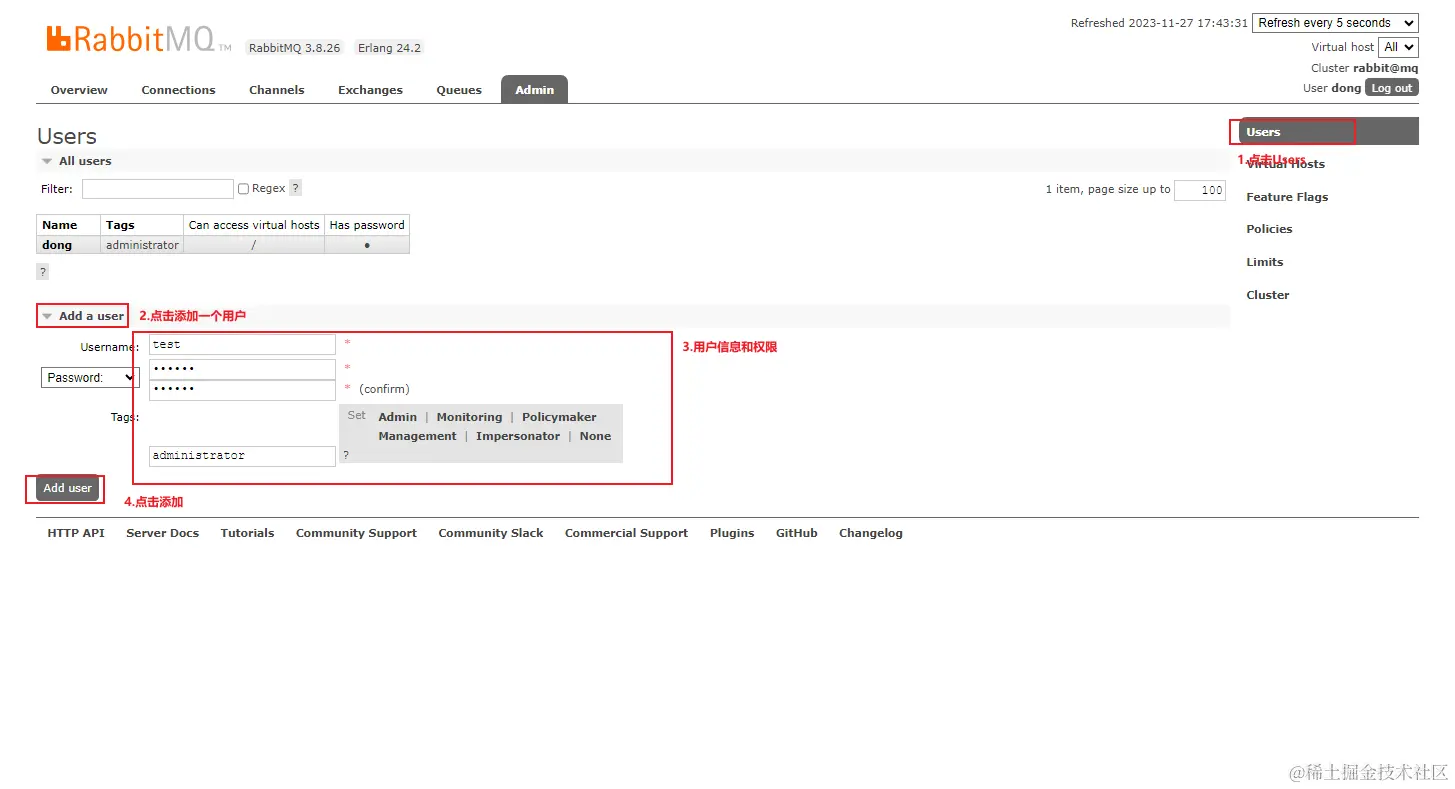This screenshot has height=789, width=1455.
Task: Collapse the Add a user section
Action: pos(83,316)
